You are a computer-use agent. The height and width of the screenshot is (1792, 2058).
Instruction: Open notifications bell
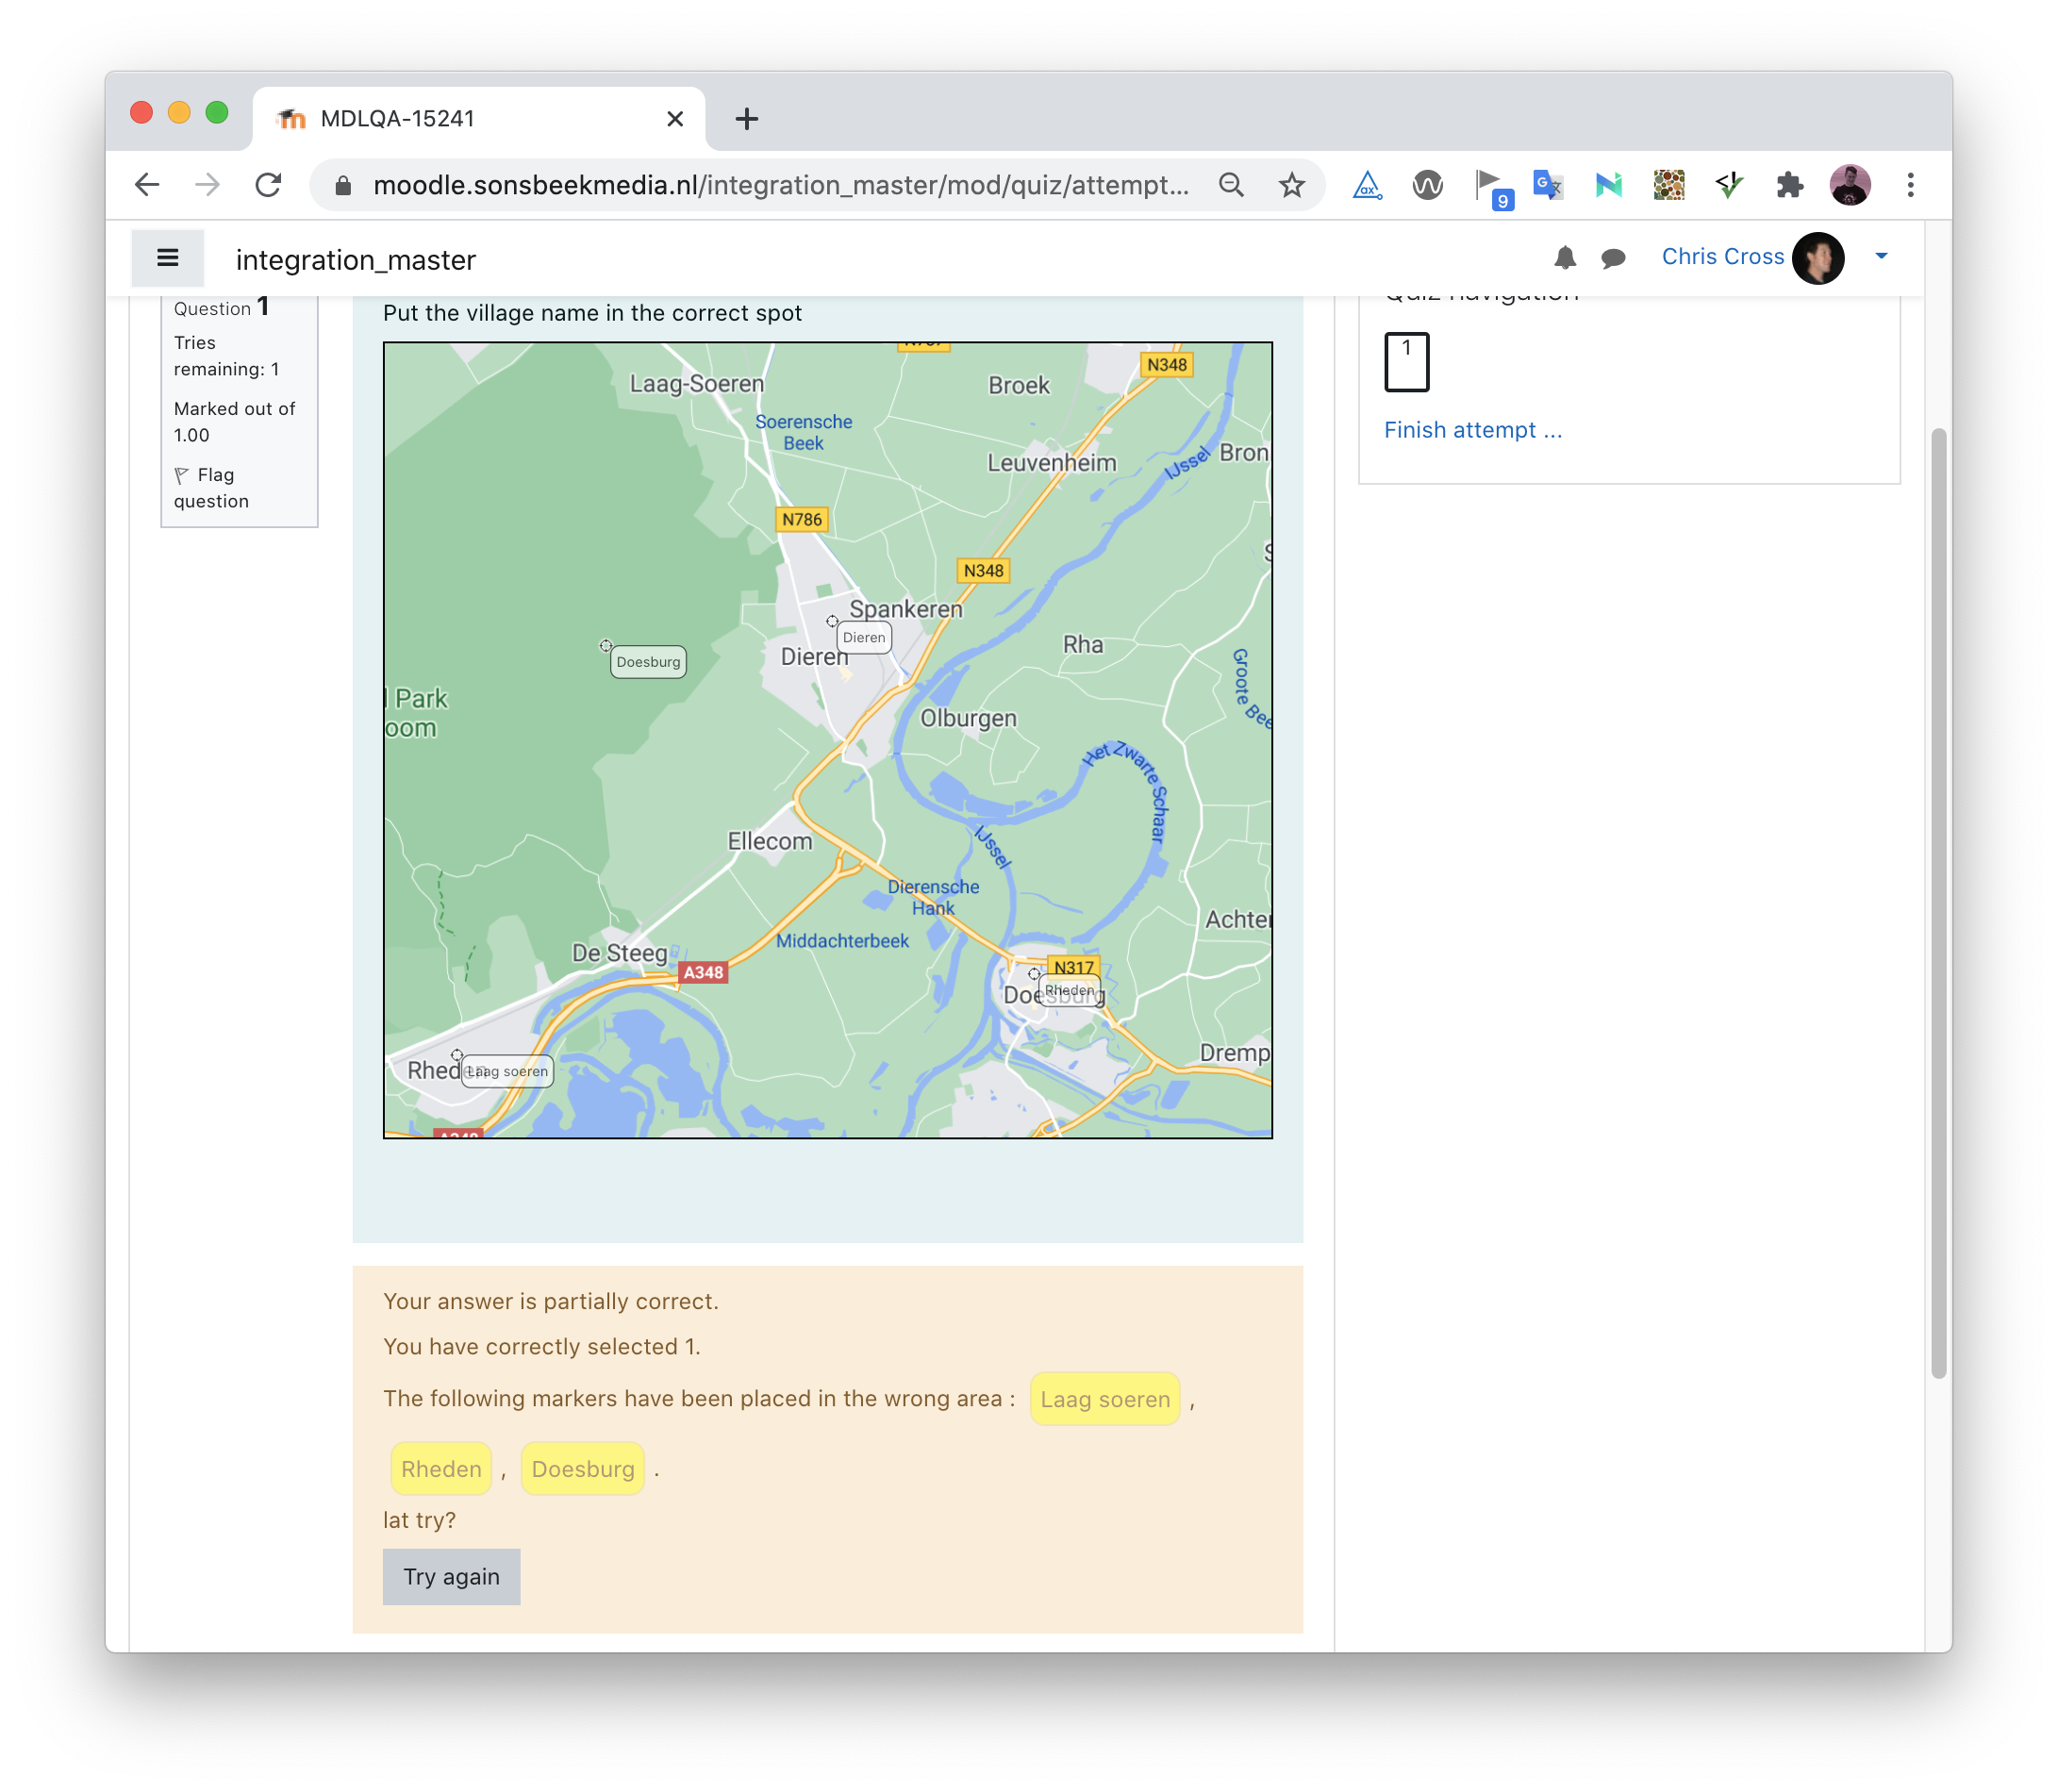[x=1565, y=258]
